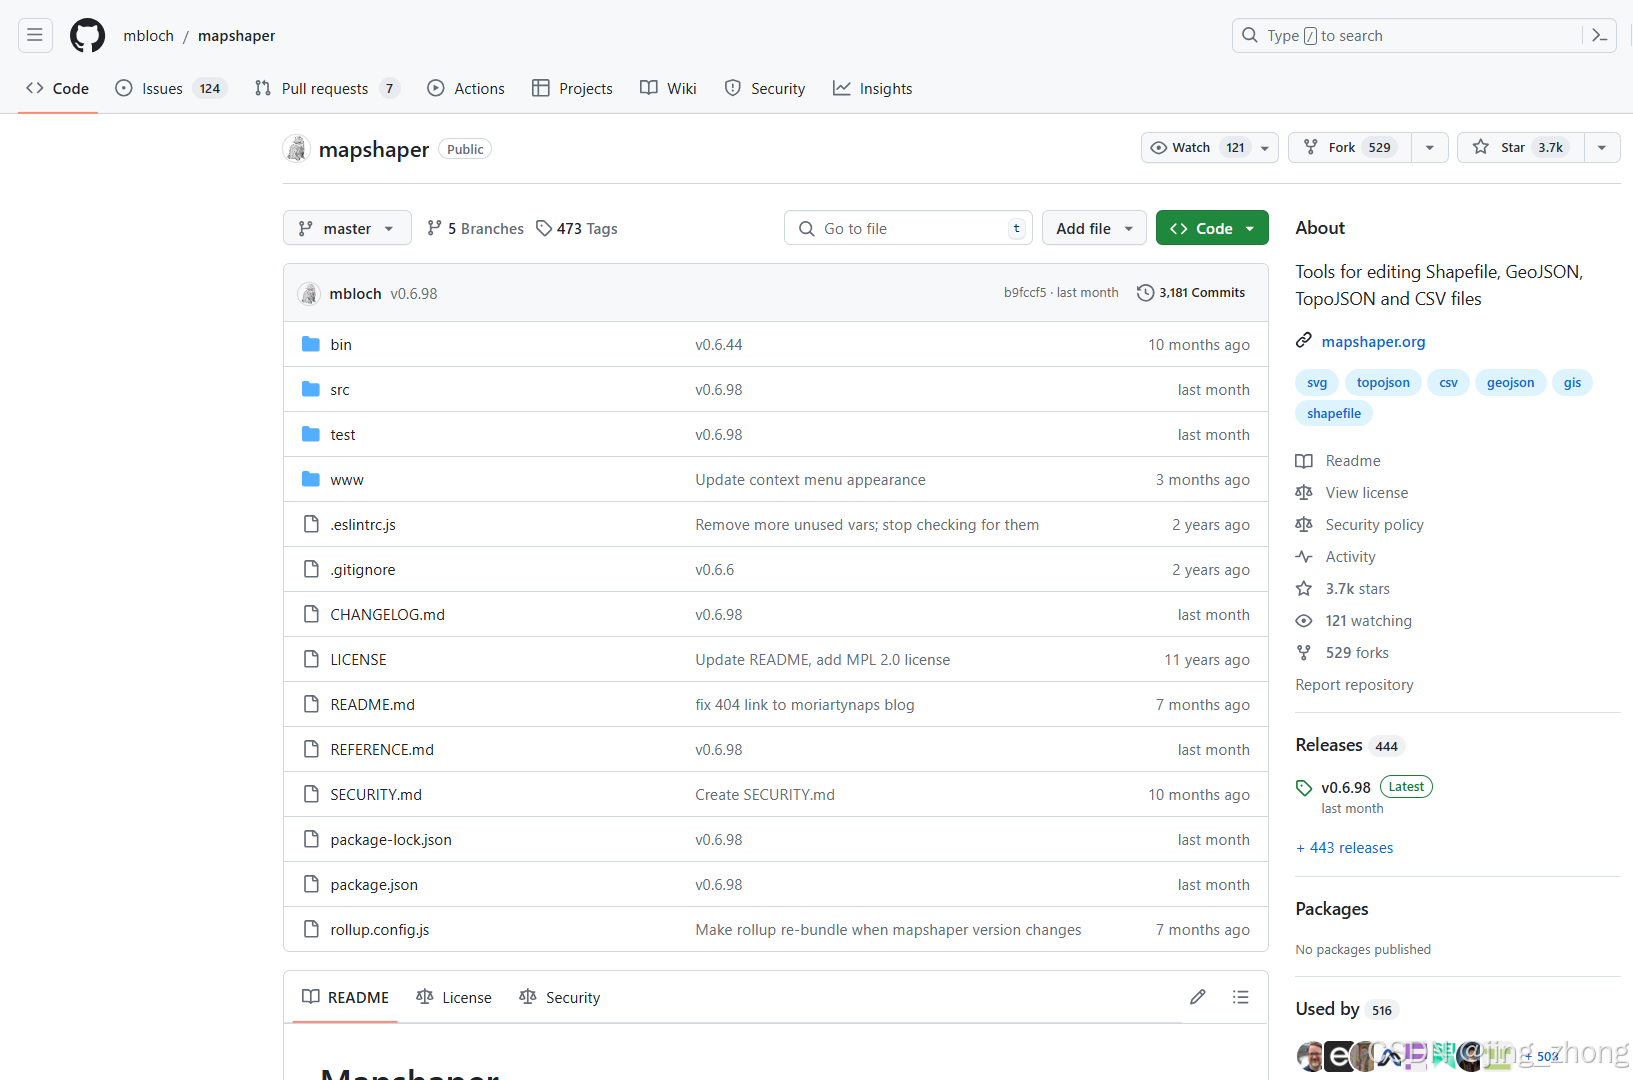Click the svg topic tag
1633x1080 pixels.
[1317, 383]
